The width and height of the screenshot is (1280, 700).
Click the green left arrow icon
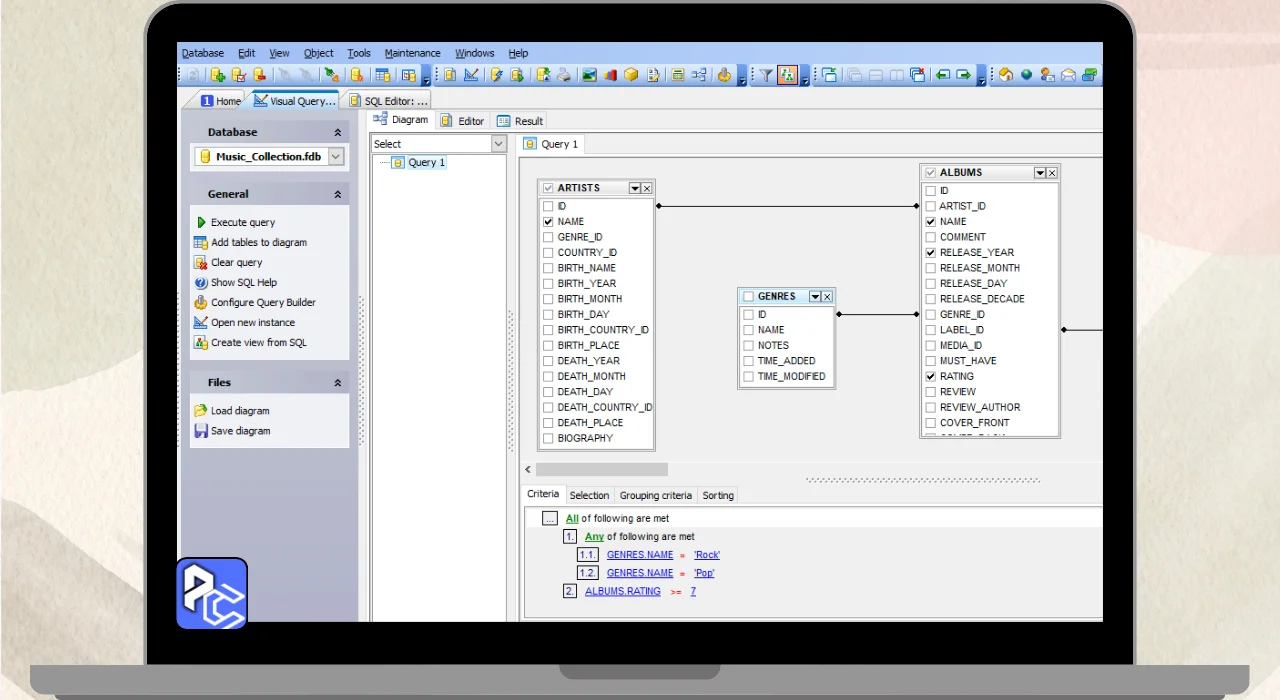[942, 75]
